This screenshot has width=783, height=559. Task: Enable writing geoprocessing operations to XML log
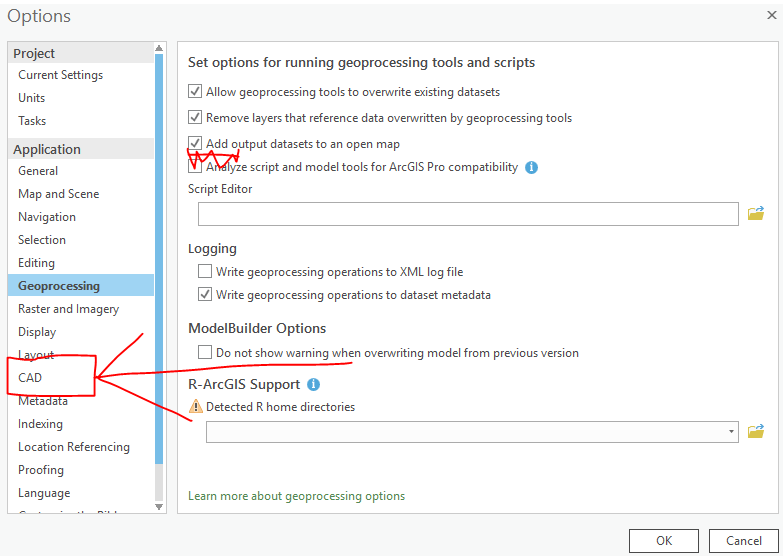click(205, 271)
